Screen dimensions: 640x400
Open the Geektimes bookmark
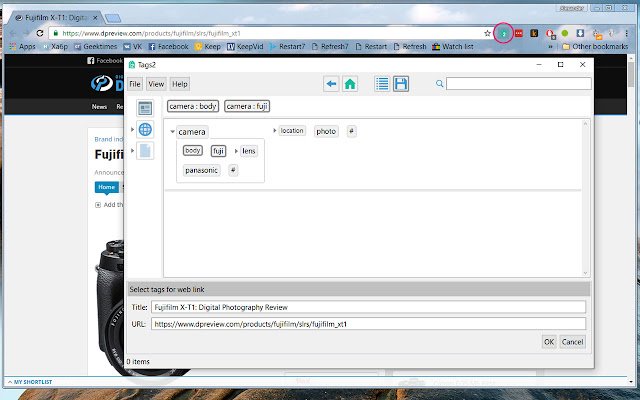pyautogui.click(x=96, y=47)
